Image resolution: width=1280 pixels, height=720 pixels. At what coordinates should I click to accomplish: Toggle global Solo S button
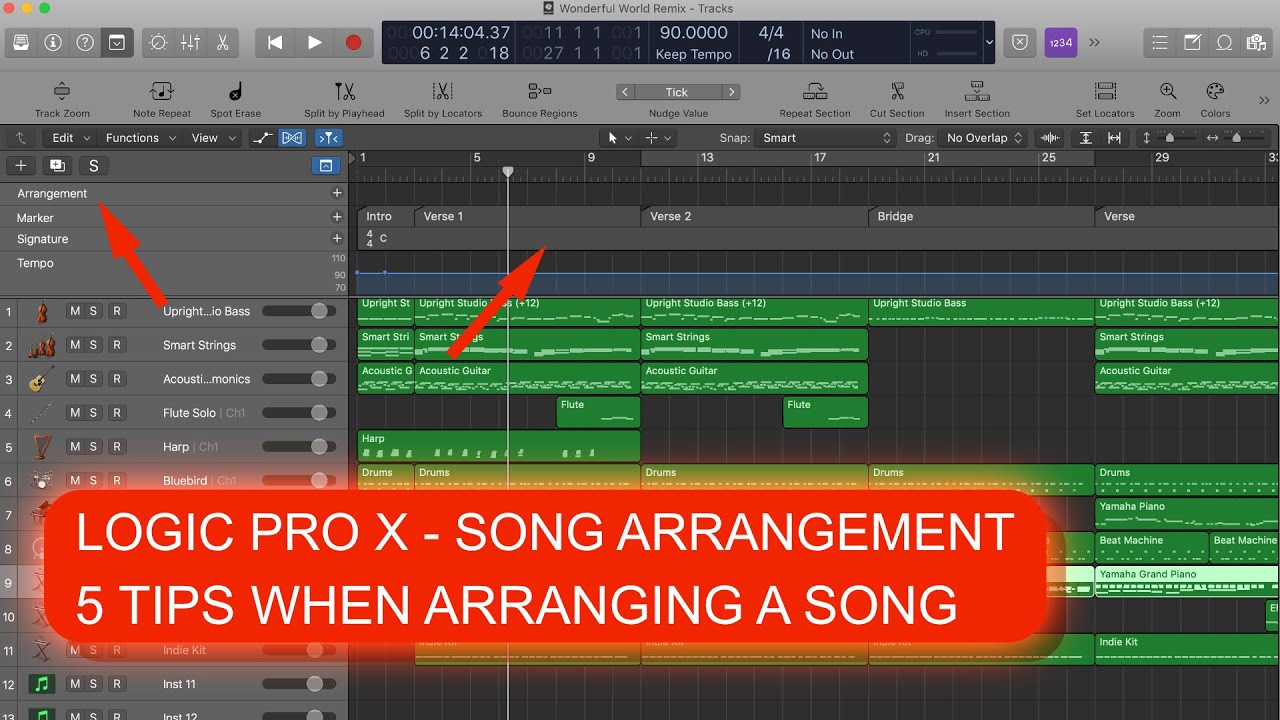click(94, 166)
